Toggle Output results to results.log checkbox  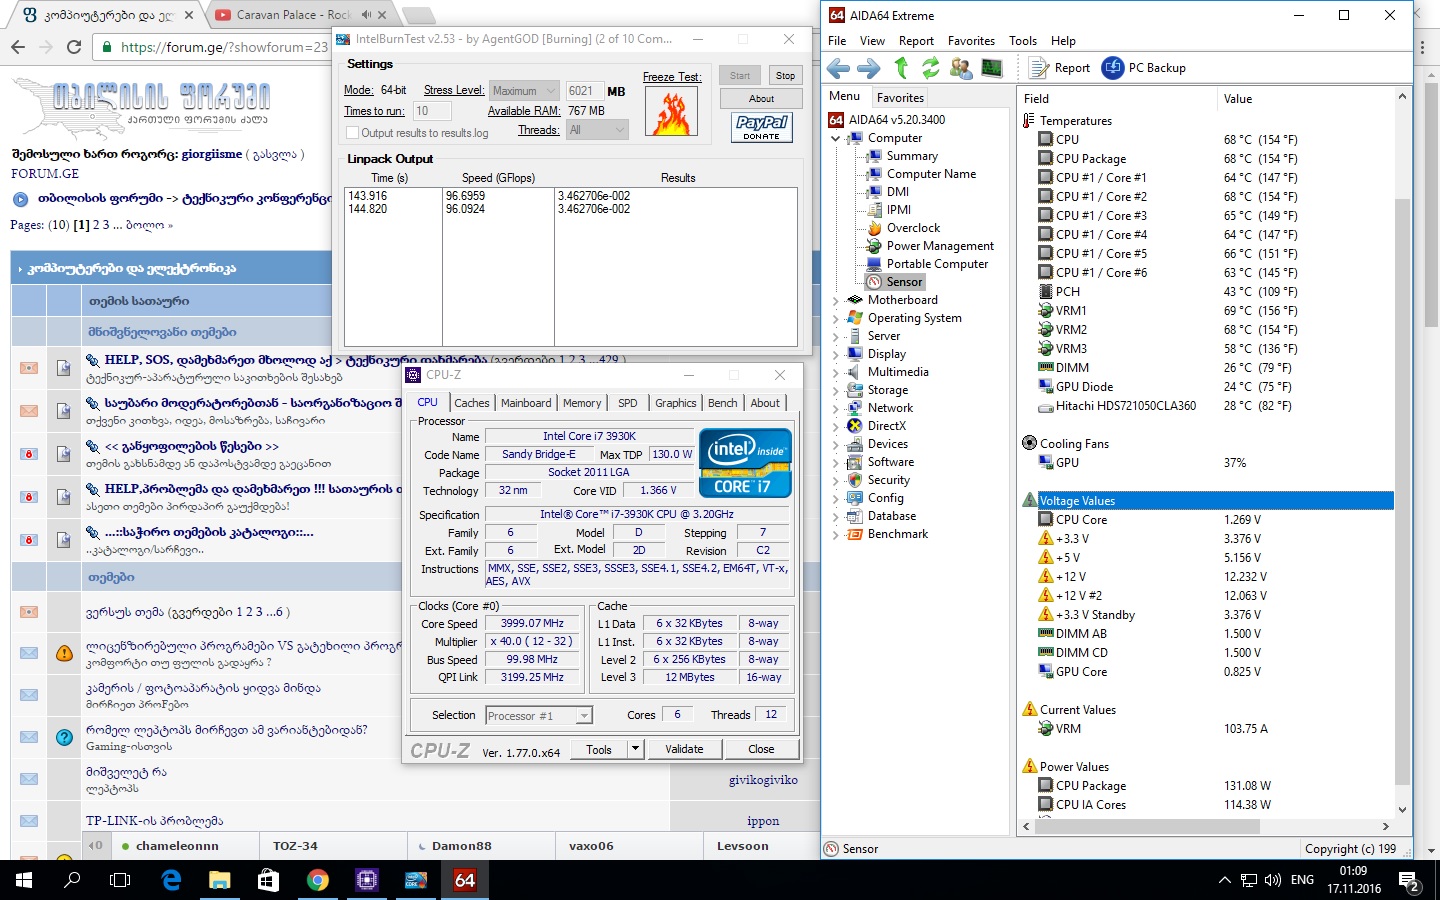click(x=352, y=133)
